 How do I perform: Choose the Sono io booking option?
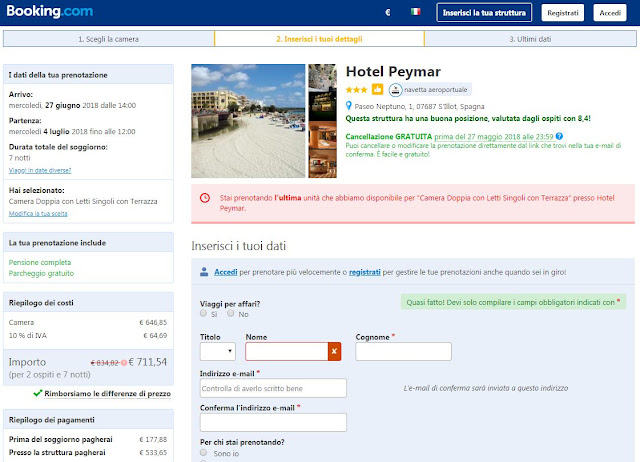click(x=203, y=452)
